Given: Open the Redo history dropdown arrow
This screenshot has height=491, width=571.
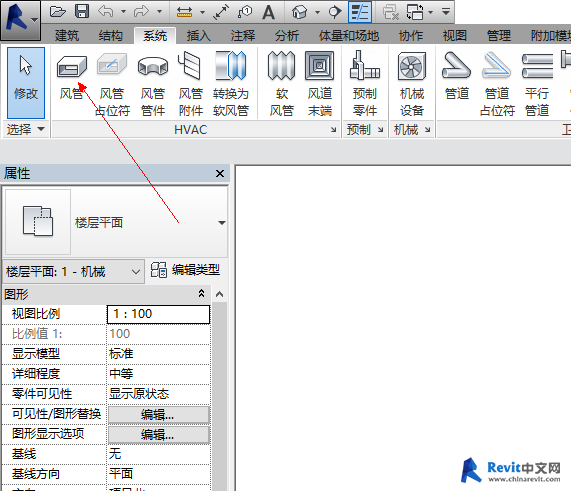Looking at the screenshot, I should (159, 12).
